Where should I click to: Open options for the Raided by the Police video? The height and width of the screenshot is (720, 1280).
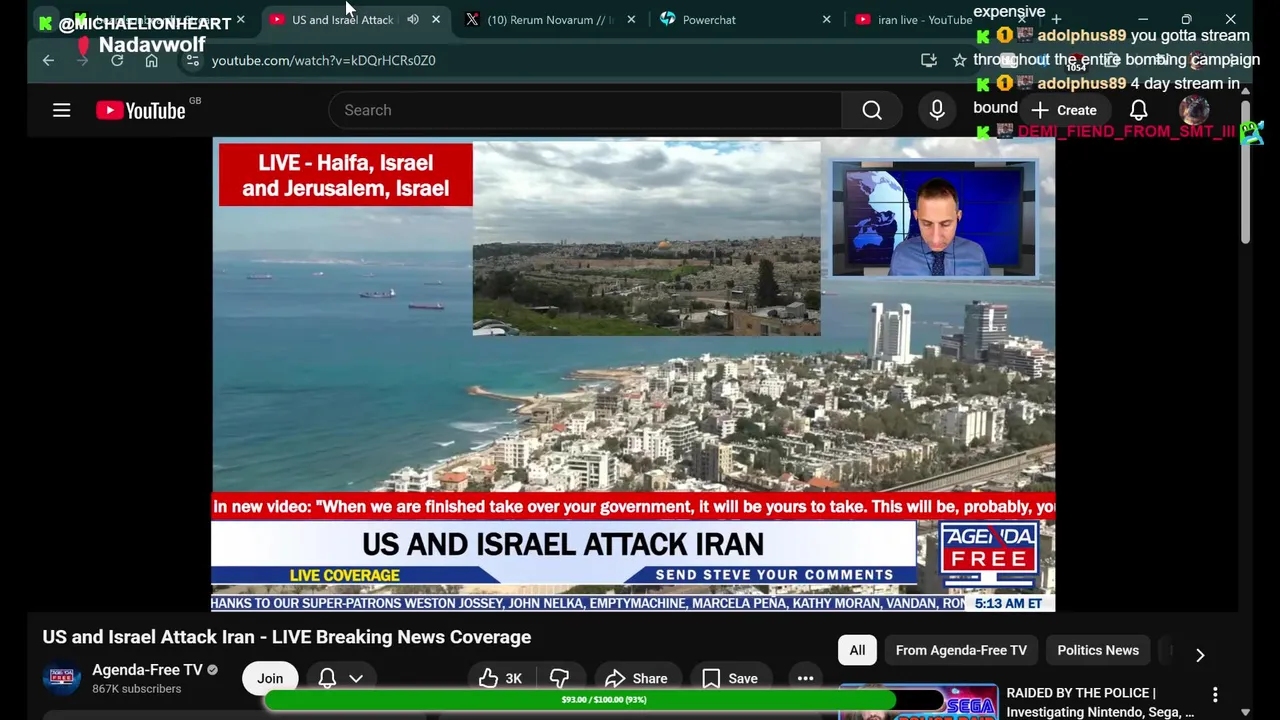tap(1215, 694)
